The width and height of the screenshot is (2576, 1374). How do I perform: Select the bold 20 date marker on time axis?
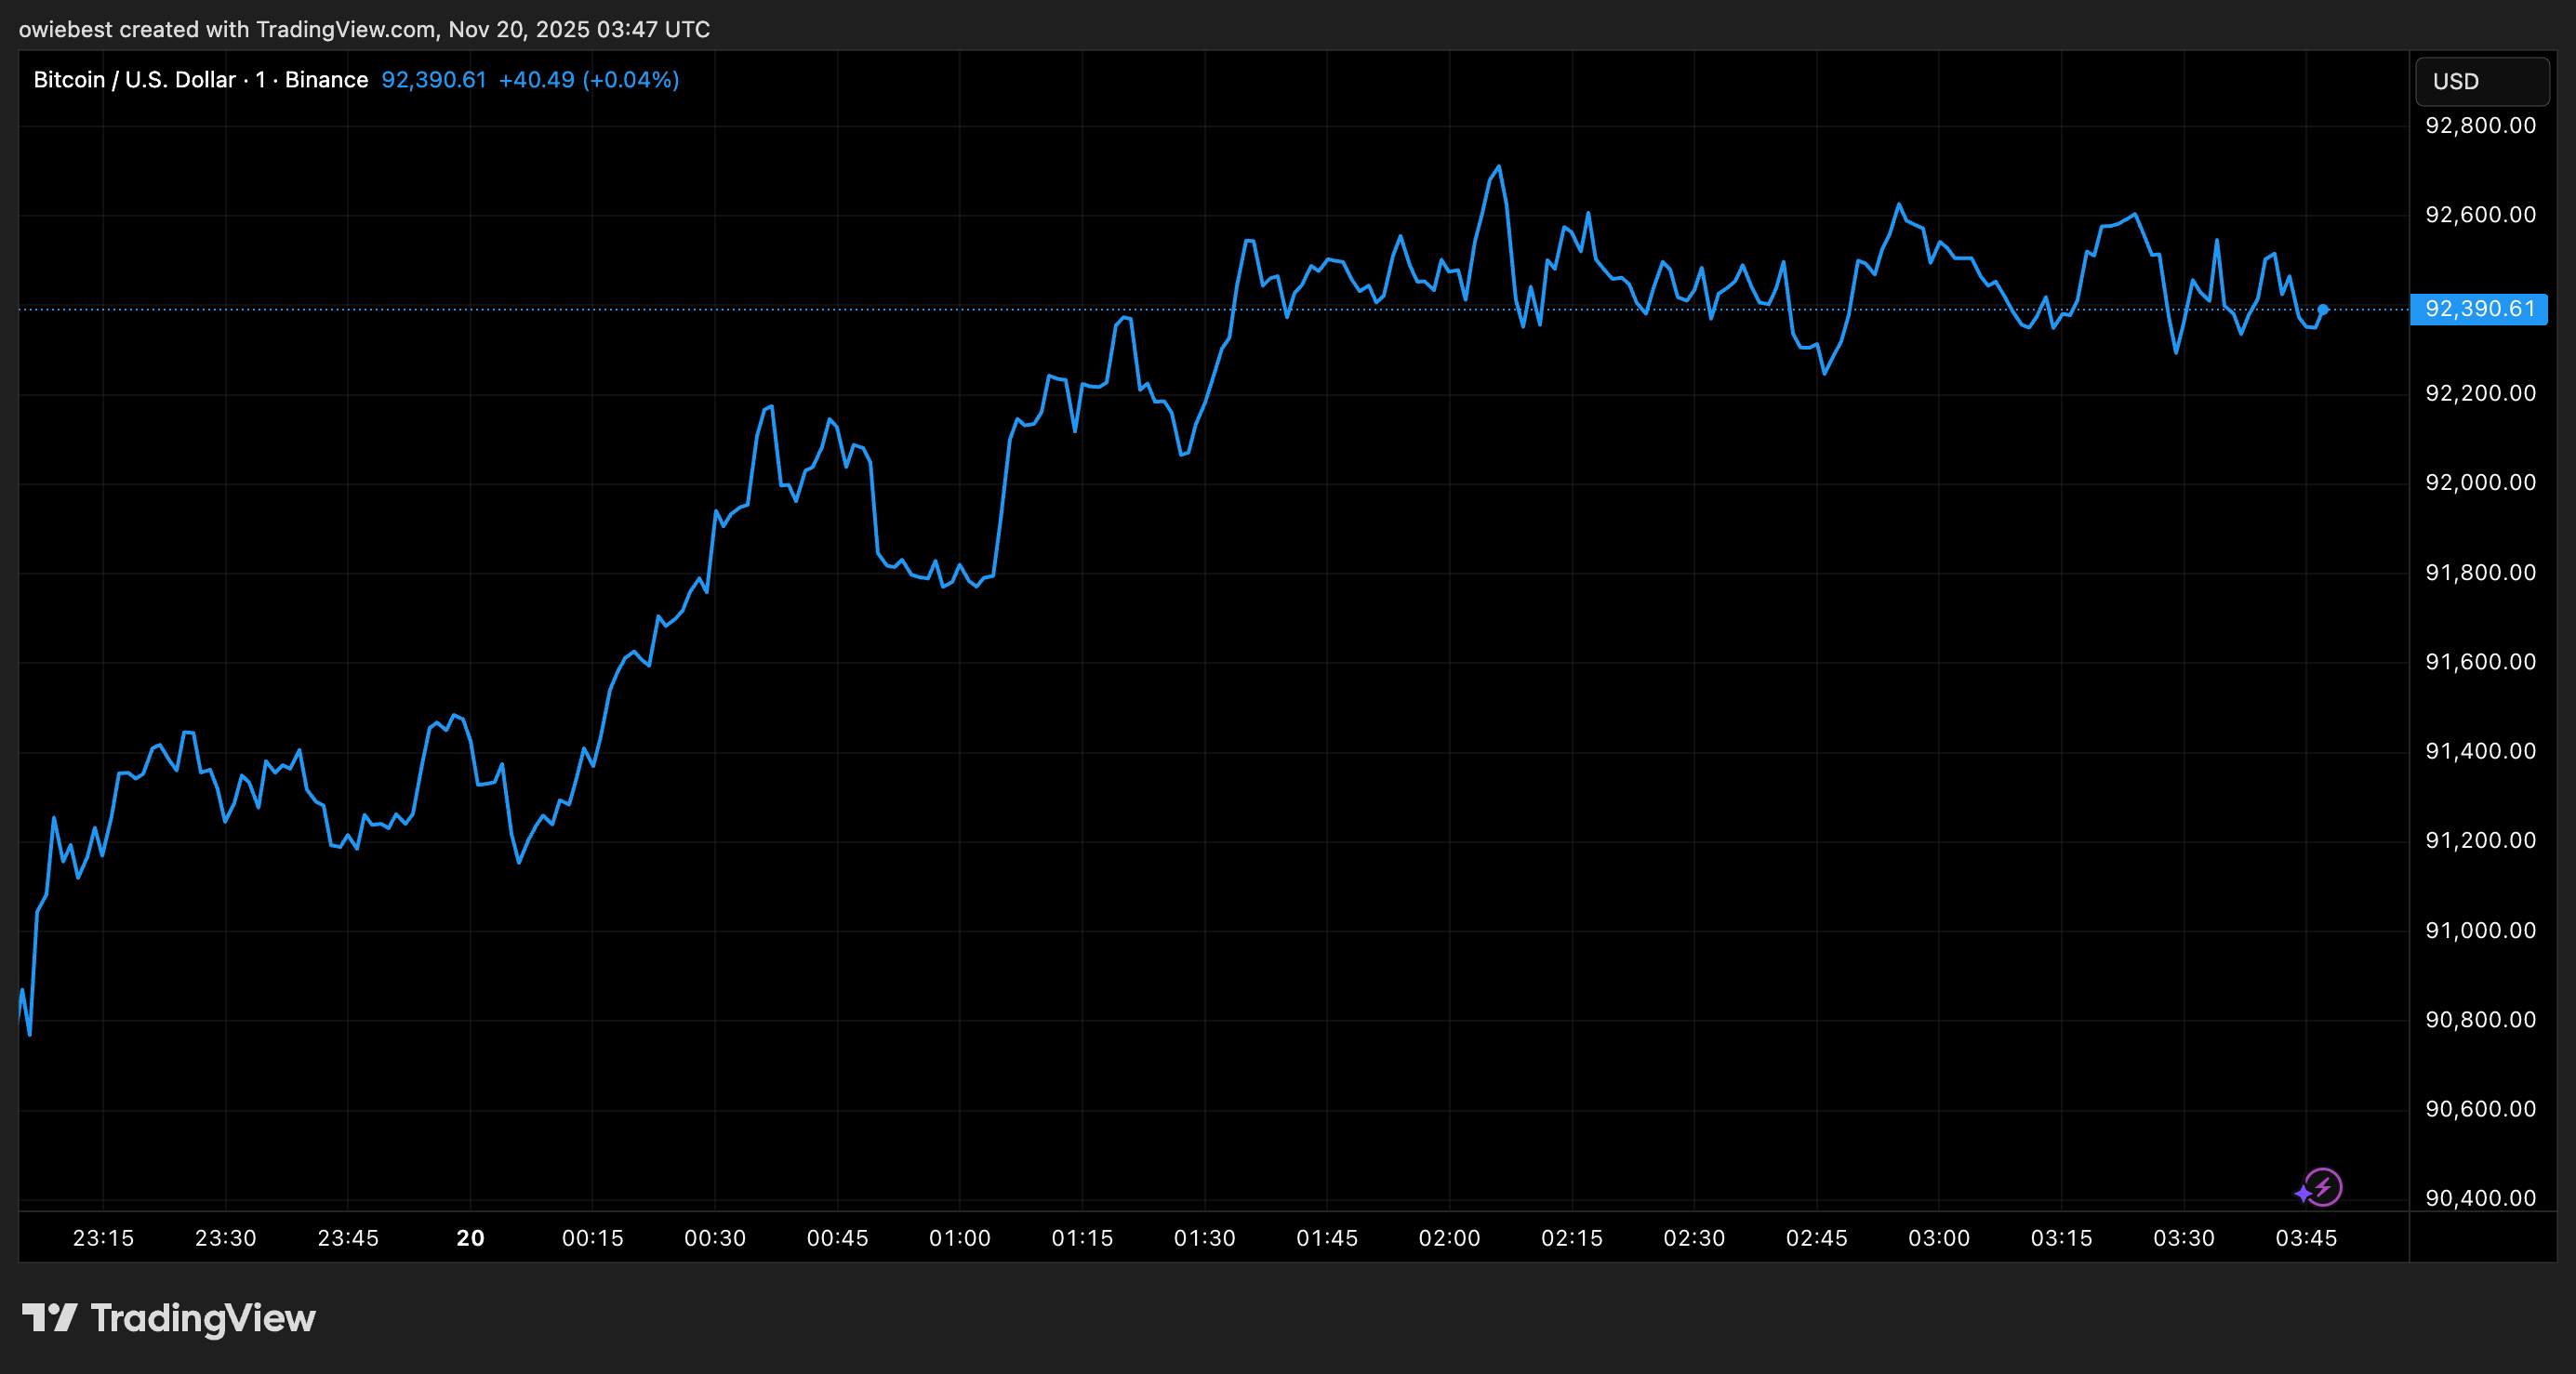469,1237
